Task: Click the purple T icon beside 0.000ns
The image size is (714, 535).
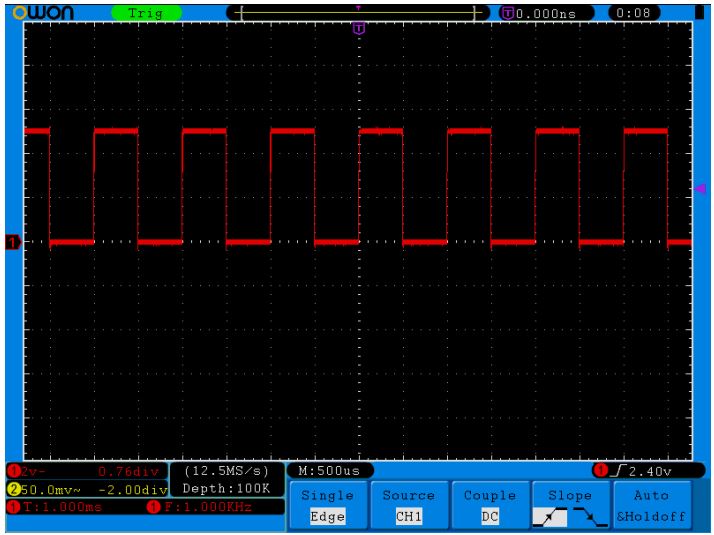Action: tap(508, 14)
